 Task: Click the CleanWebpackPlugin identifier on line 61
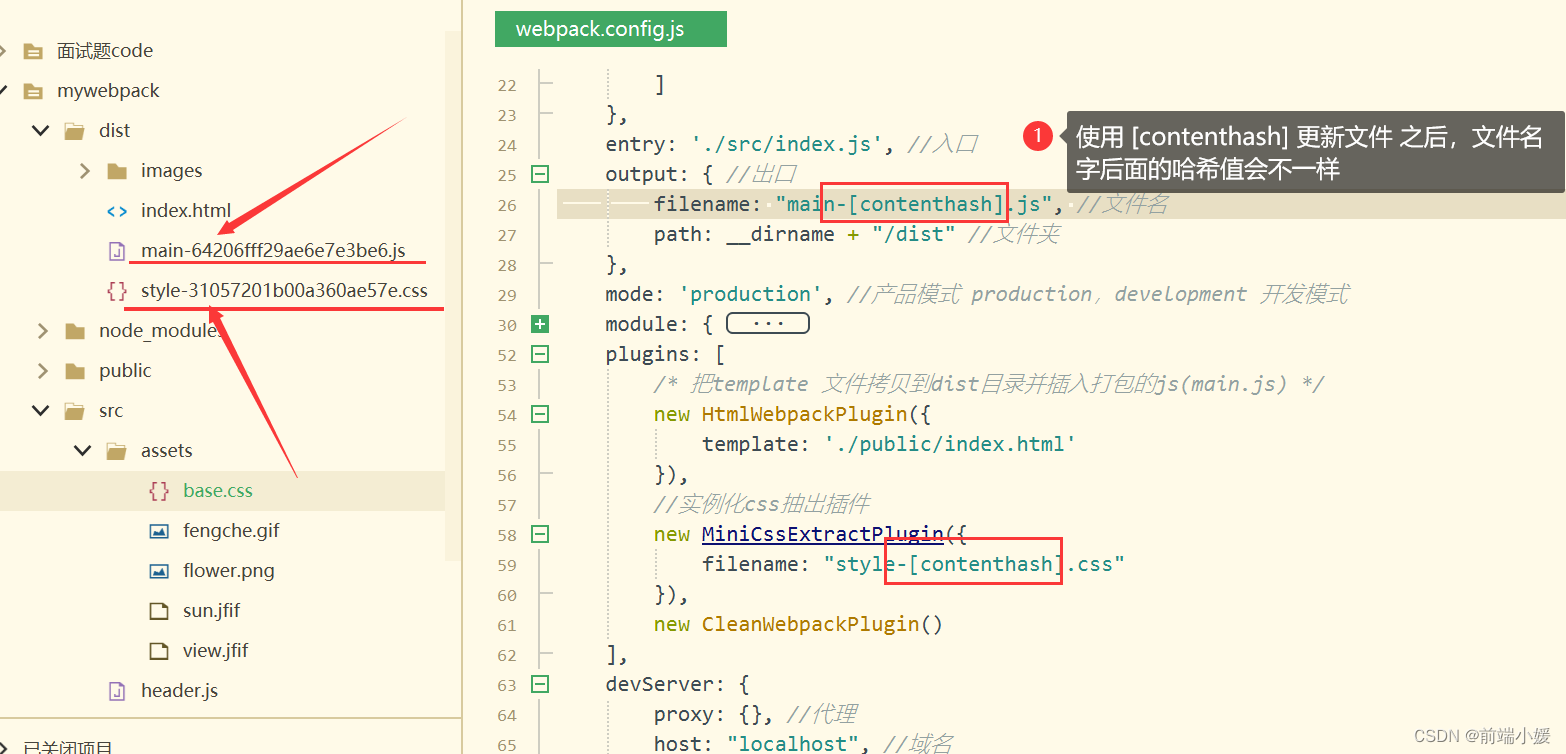pyautogui.click(x=810, y=624)
